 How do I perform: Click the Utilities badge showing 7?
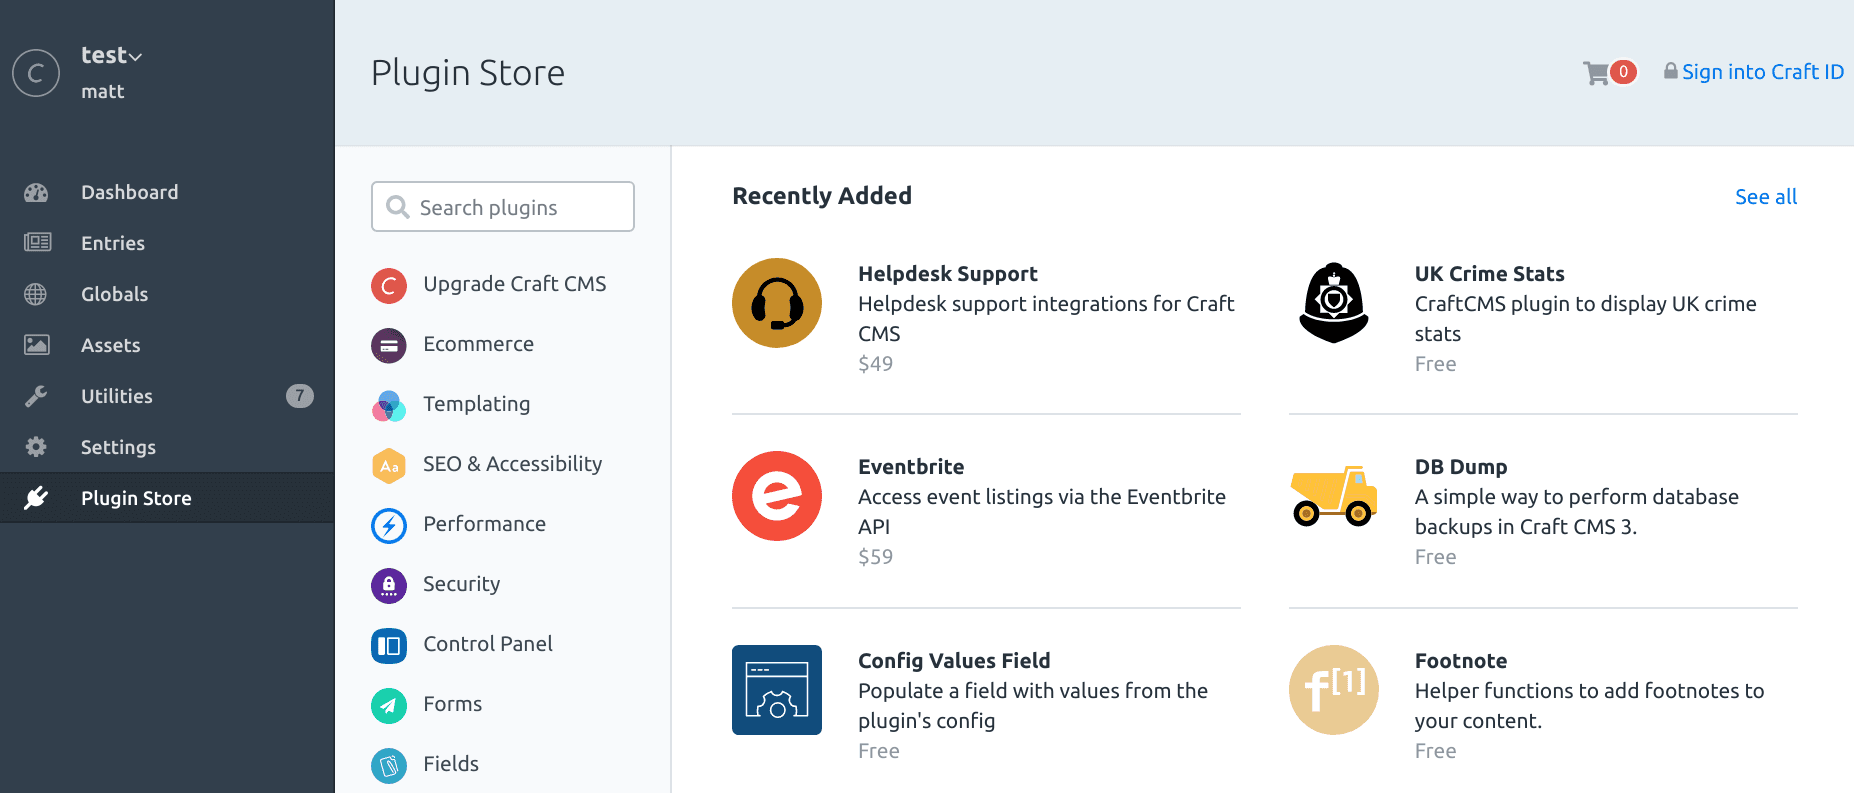(300, 396)
